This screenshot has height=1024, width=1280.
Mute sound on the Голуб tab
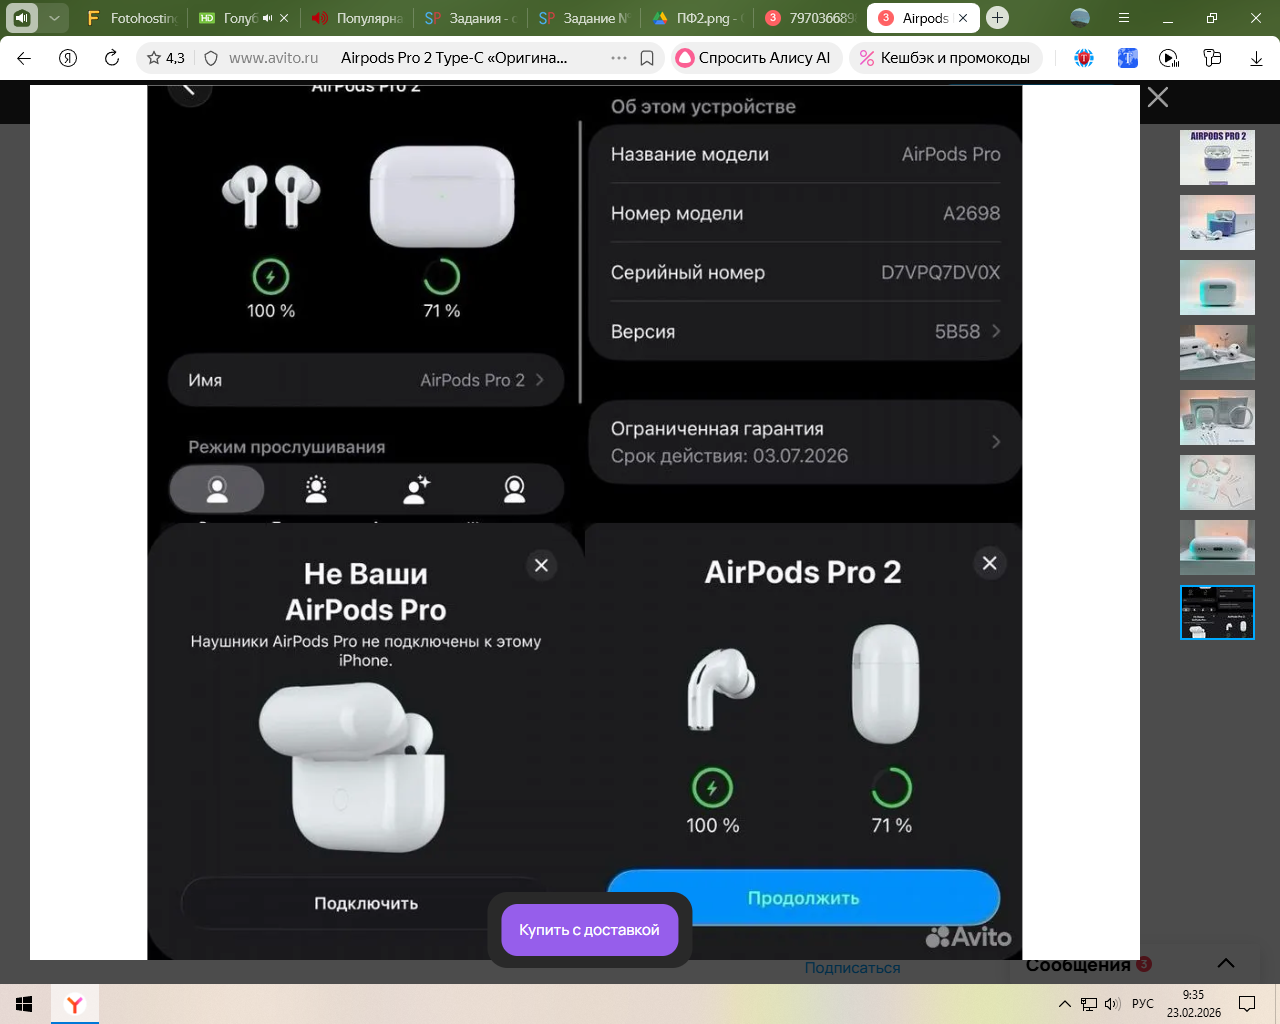point(267,18)
